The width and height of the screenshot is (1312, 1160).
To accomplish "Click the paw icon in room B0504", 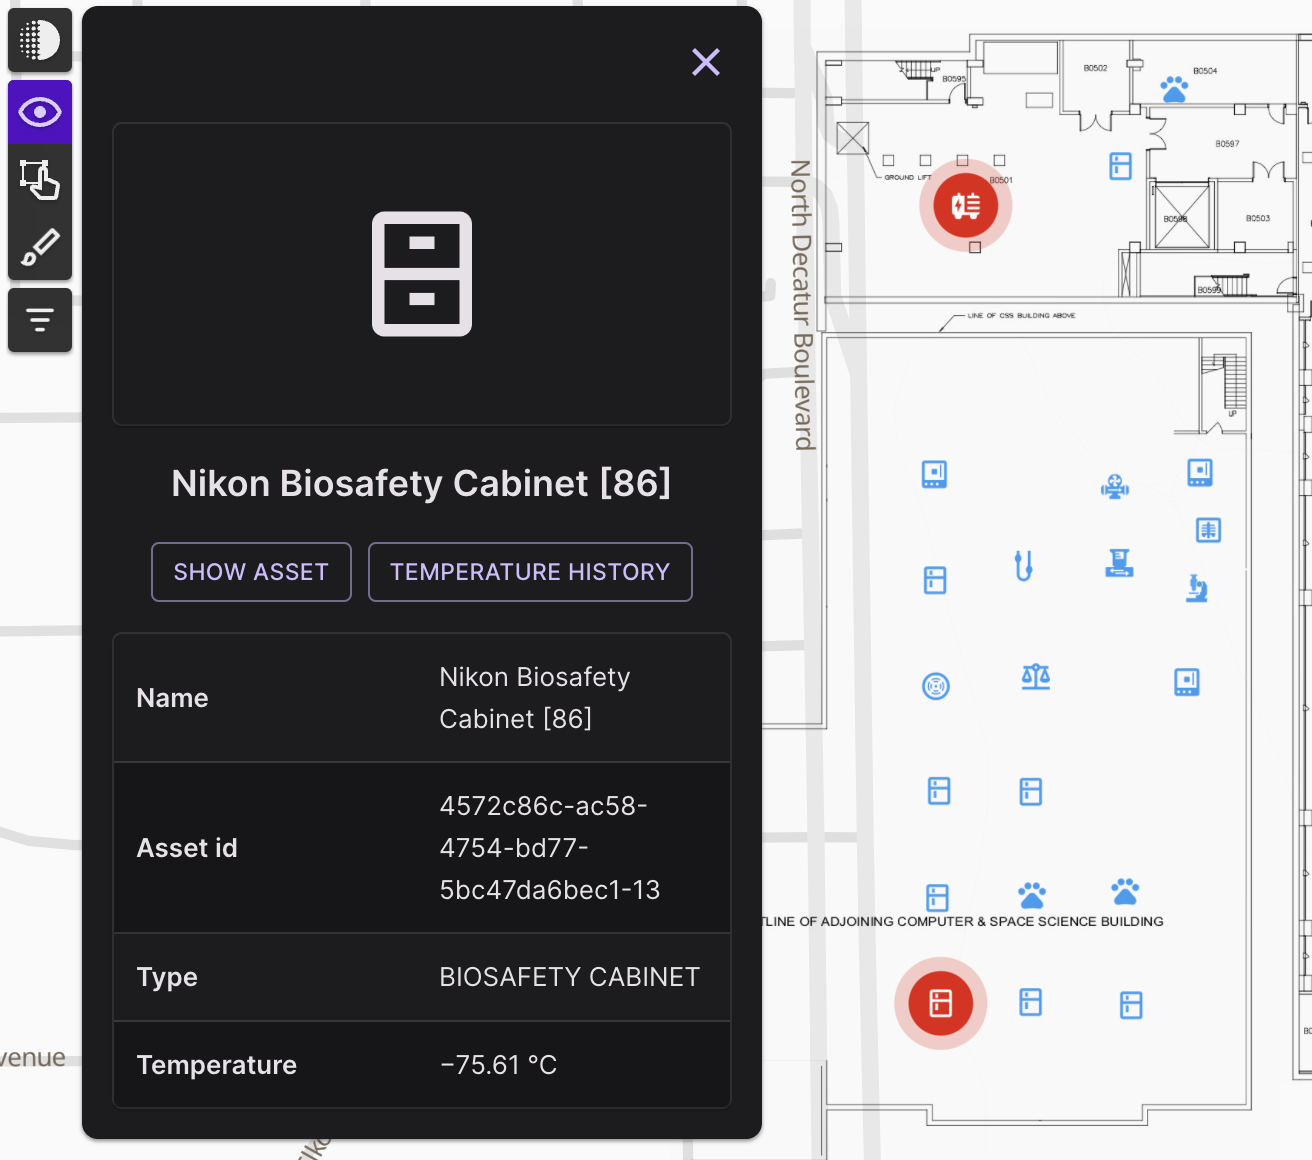I will click(1174, 89).
